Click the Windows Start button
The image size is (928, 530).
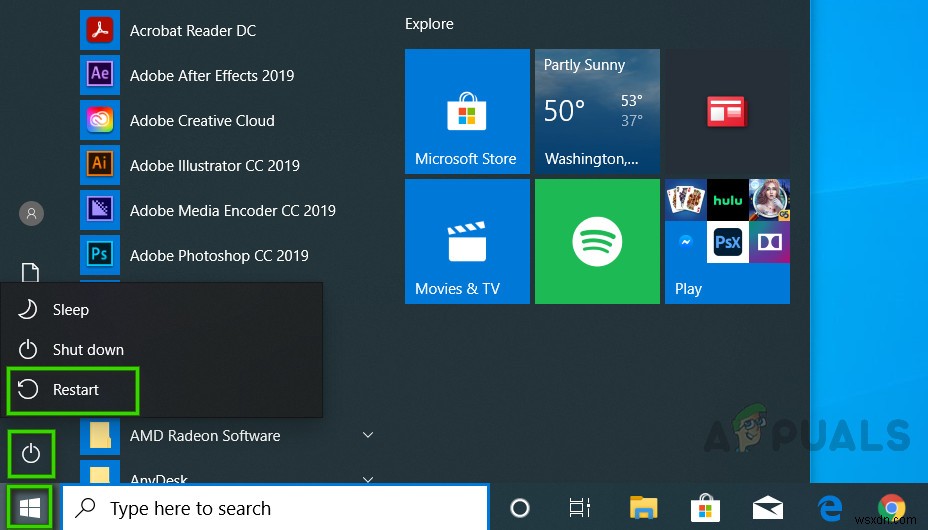30,508
